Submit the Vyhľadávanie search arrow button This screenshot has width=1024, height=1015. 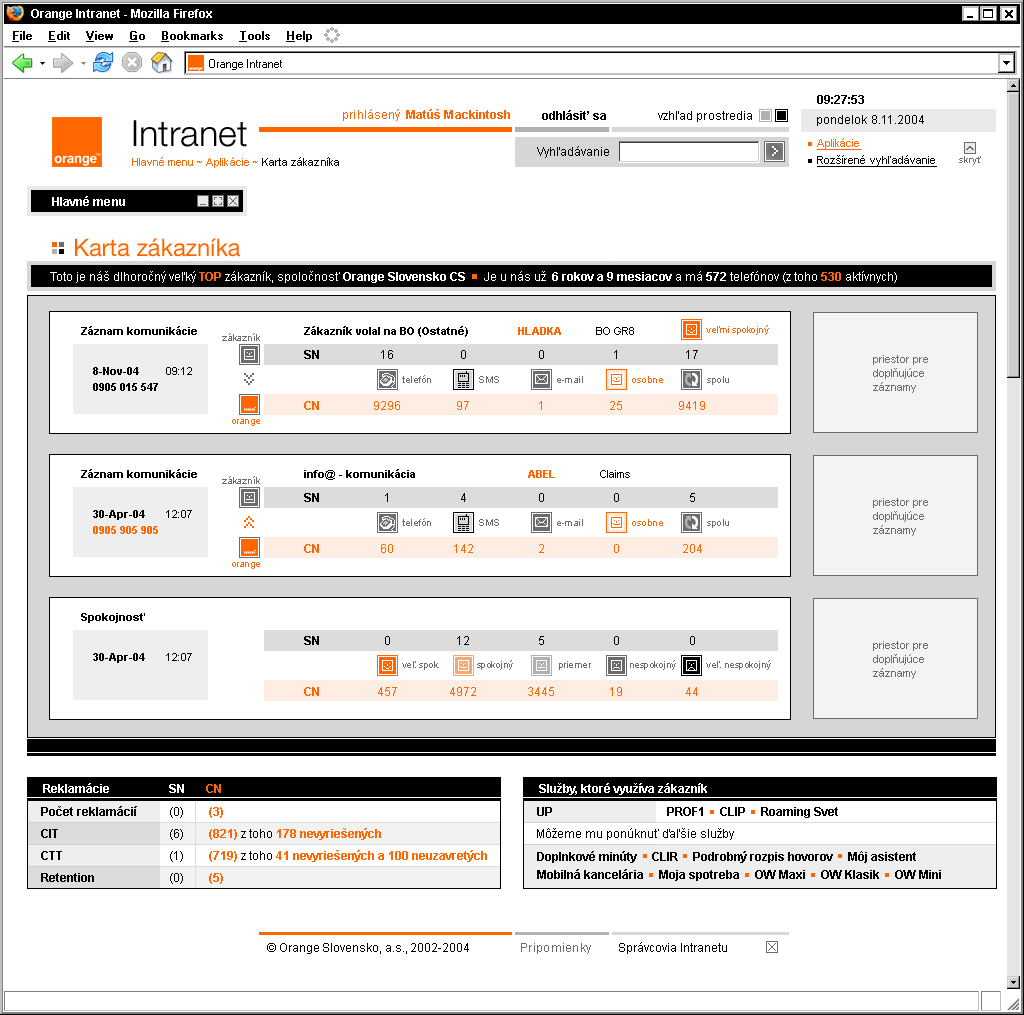tap(775, 152)
